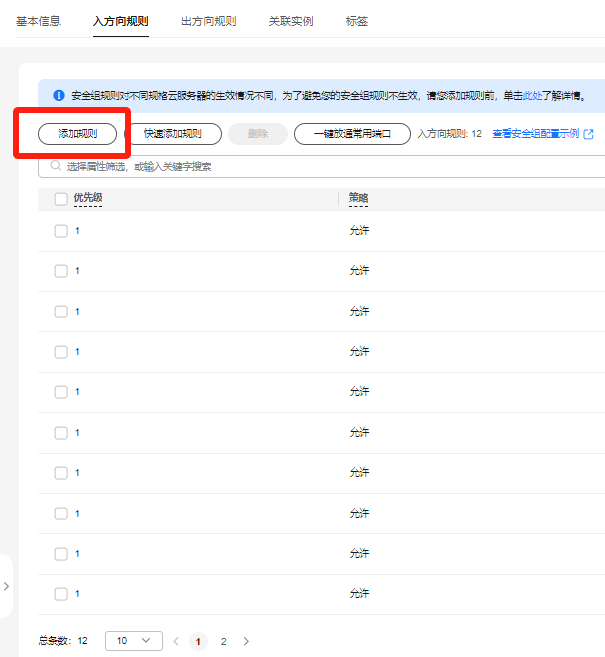Focus the attribute filter search field
Viewport: 605px width, 657px height.
(x=321, y=166)
